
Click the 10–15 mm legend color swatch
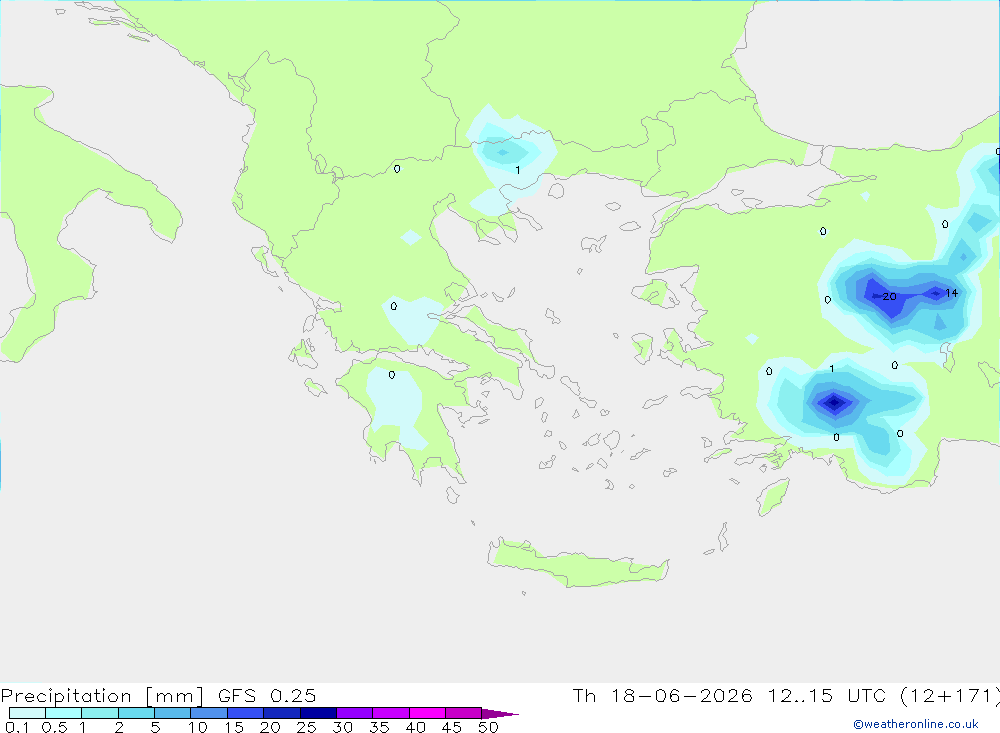[209, 713]
